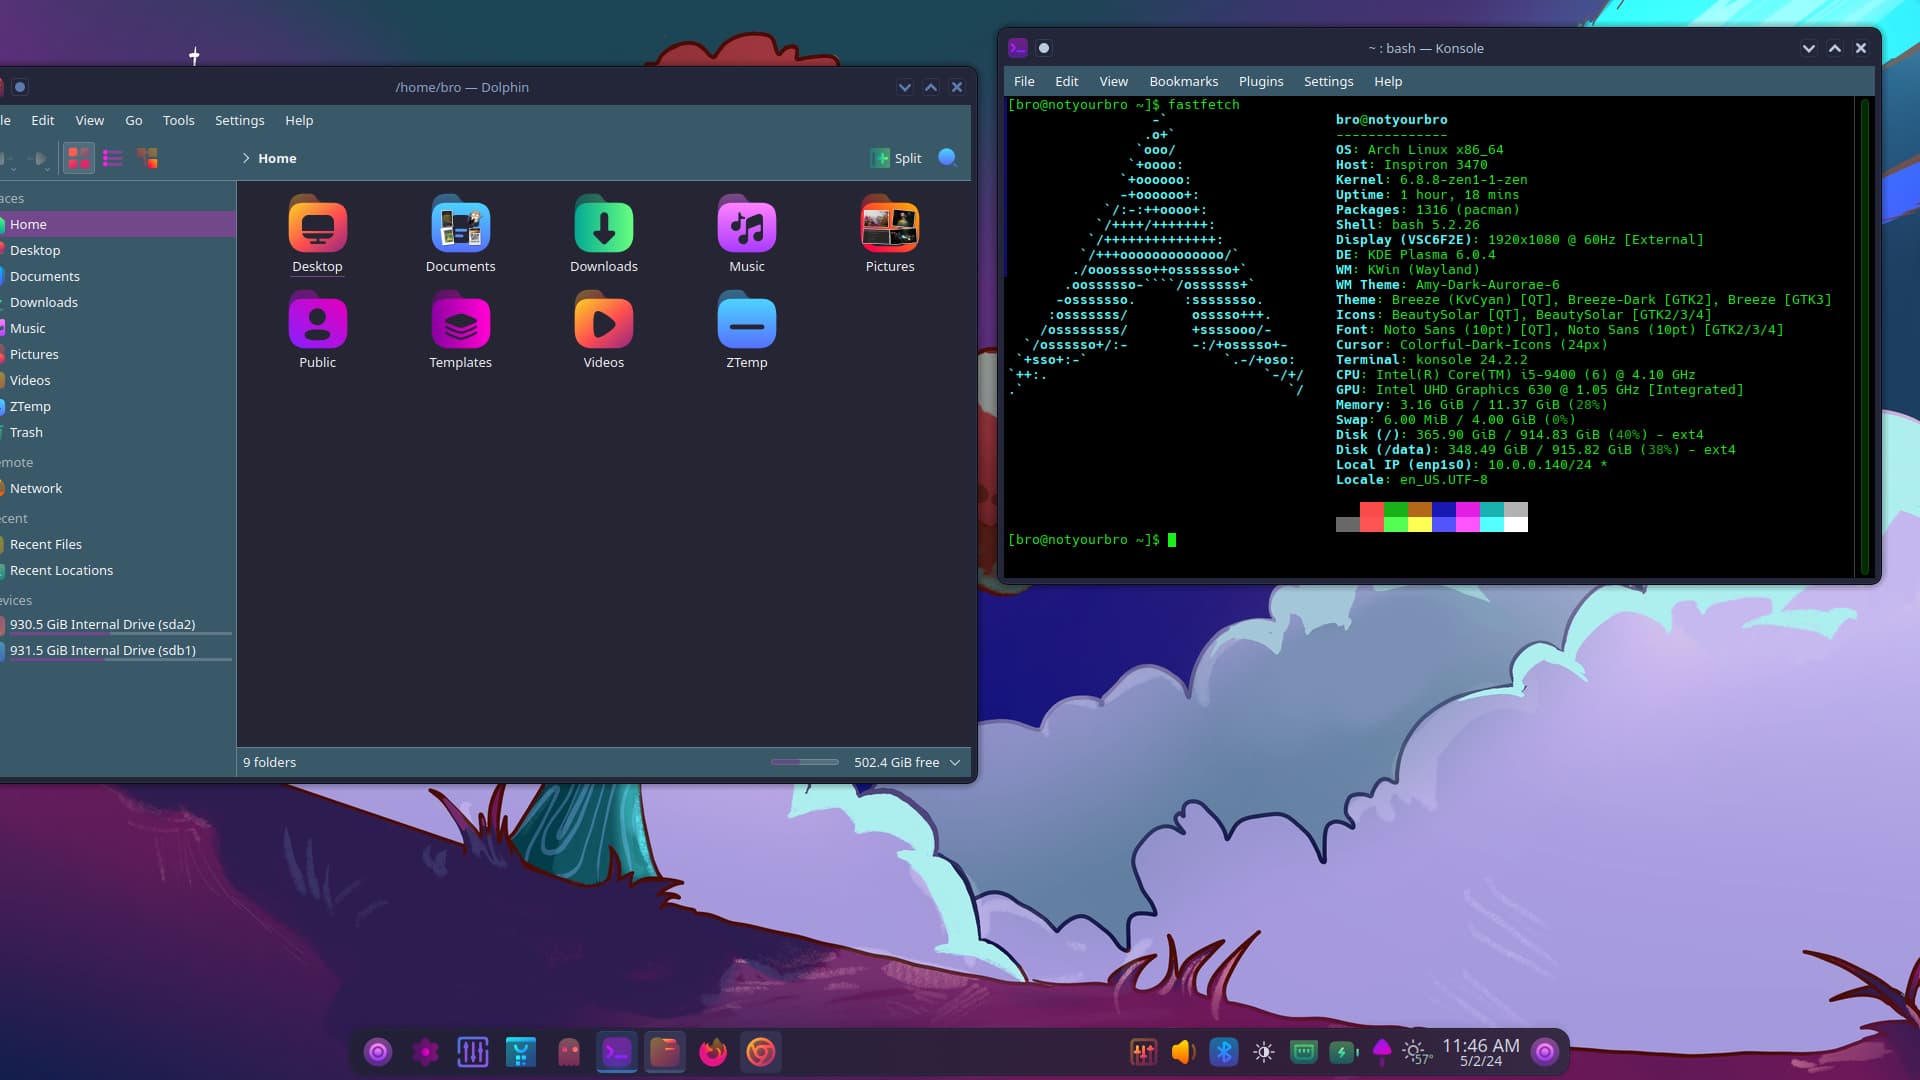Expand the free space dropdown in Dolphin status bar
The width and height of the screenshot is (1920, 1080).
click(955, 762)
